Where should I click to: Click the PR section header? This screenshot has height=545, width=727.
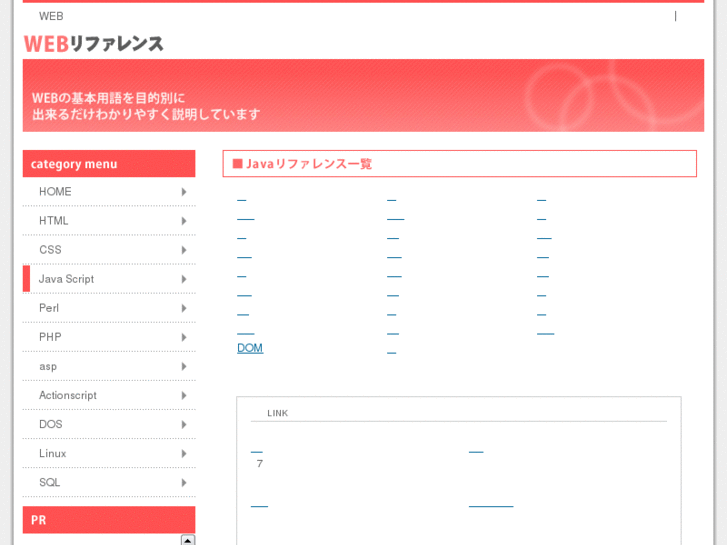pos(109,520)
